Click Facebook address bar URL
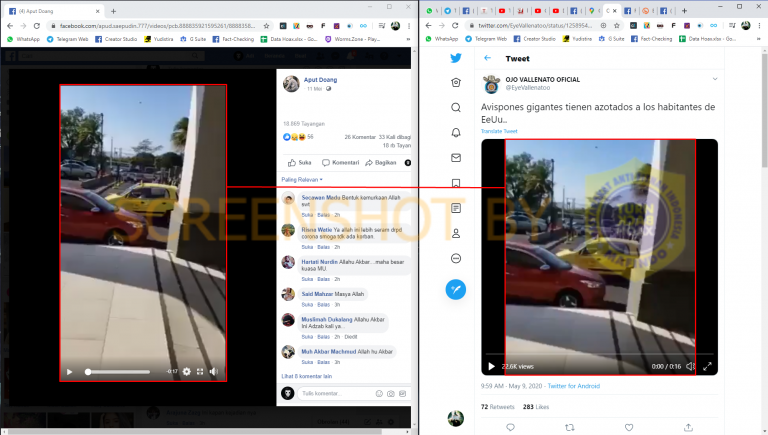 pos(157,25)
